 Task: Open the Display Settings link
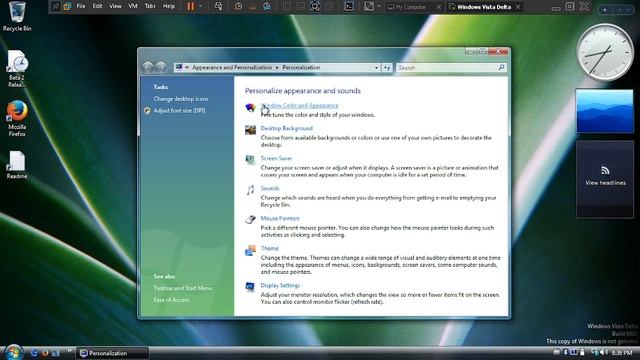point(280,285)
